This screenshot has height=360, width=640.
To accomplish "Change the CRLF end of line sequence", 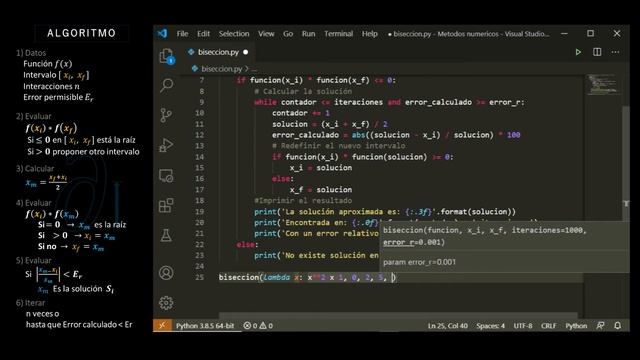I will coord(549,326).
